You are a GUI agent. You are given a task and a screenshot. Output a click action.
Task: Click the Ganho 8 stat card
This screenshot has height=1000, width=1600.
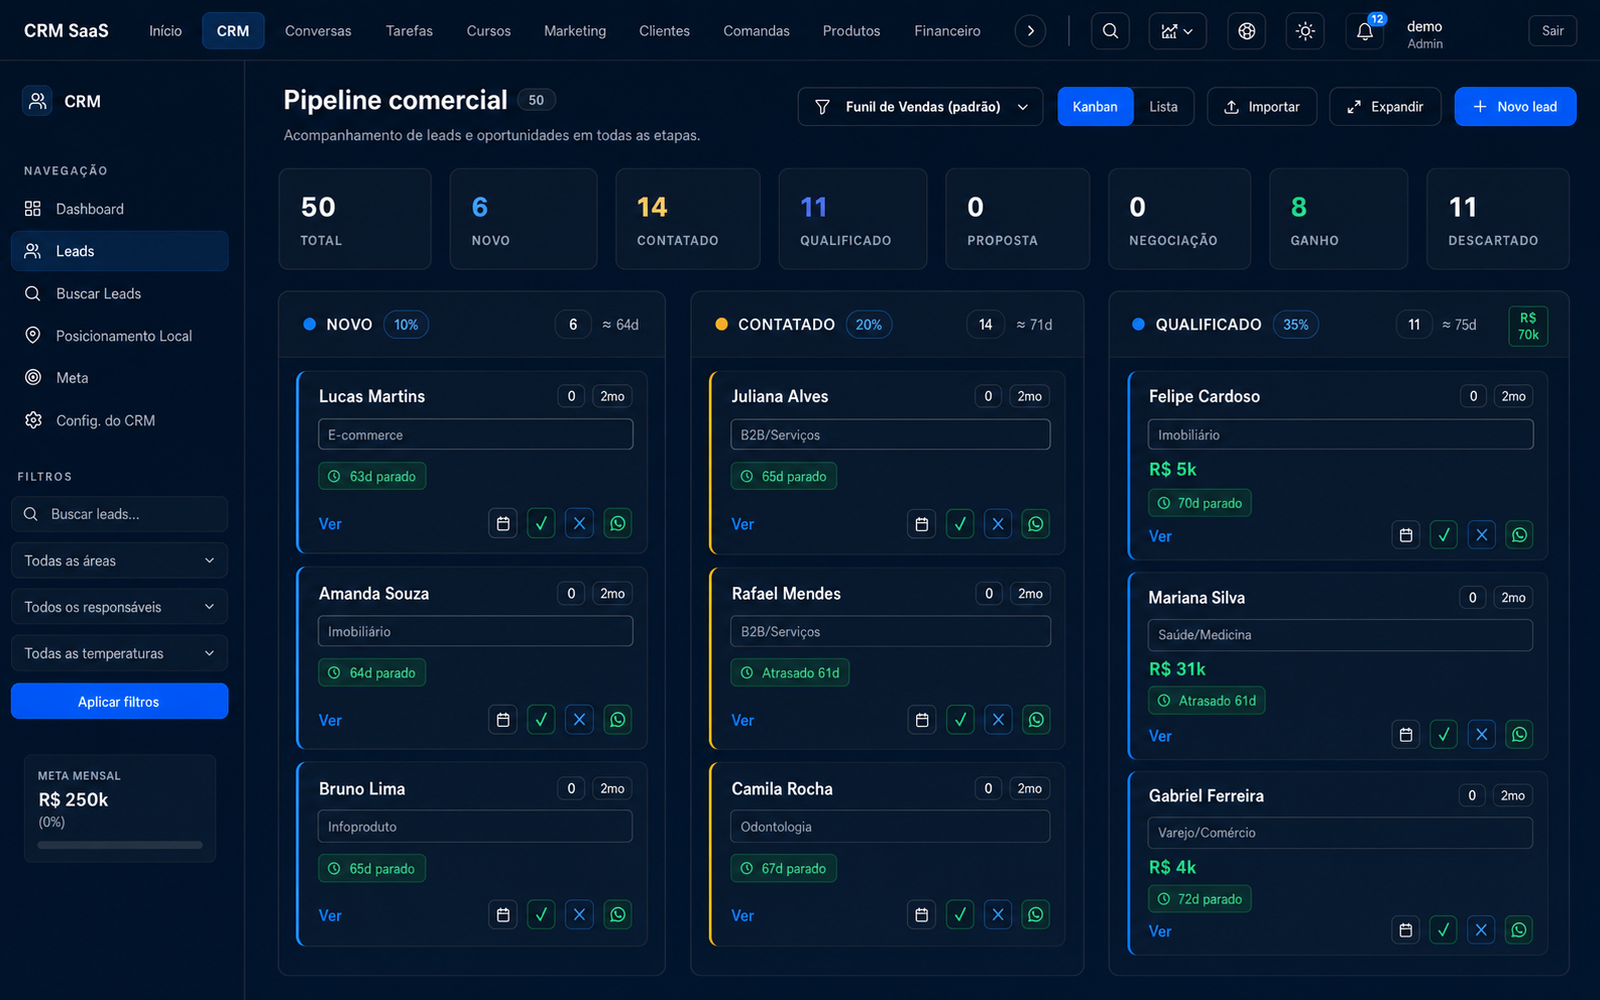(1338, 219)
